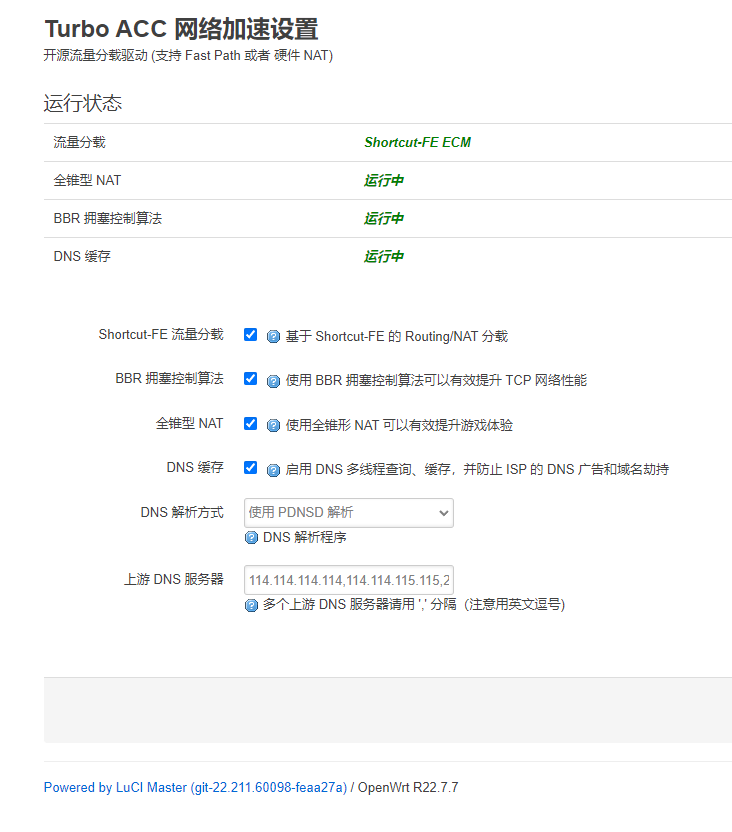Click help icon beside Shortcut-FE Routing/NAT description

tap(273, 336)
